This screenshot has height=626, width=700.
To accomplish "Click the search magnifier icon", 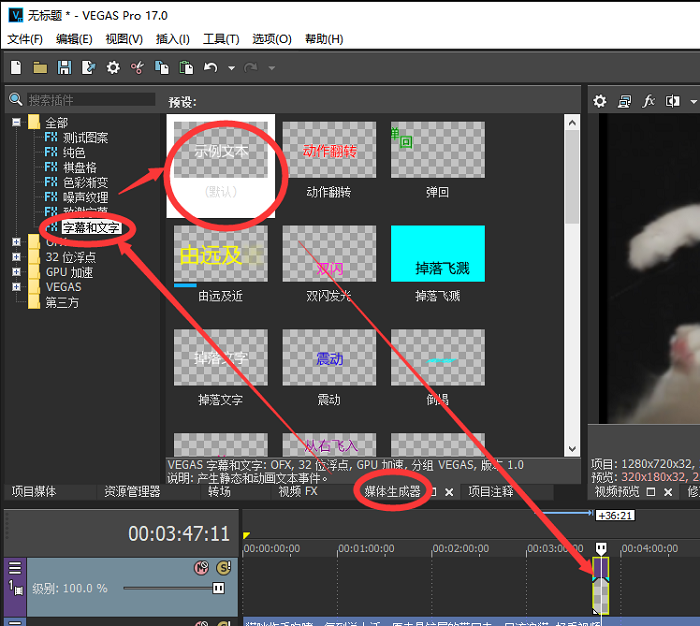I will 16,99.
